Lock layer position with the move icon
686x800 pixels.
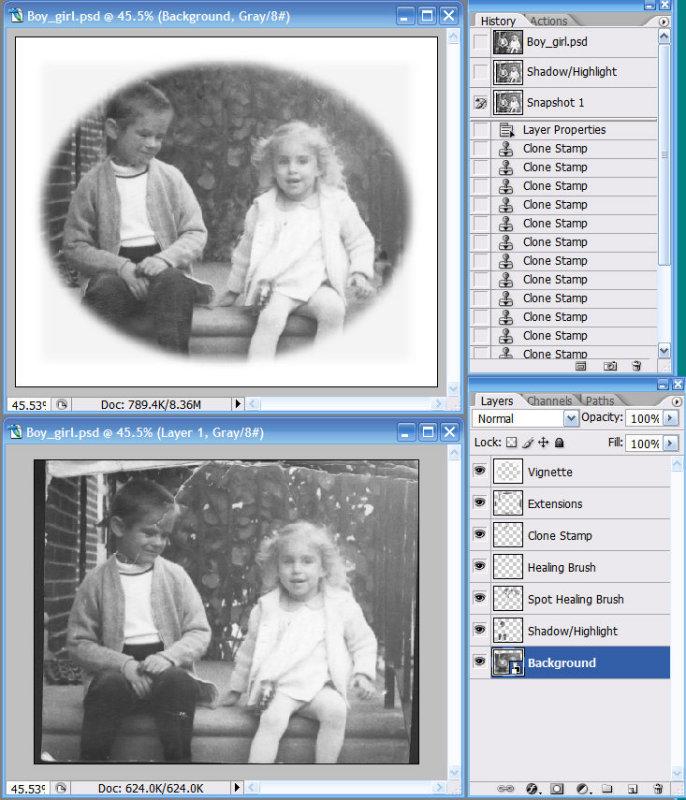tap(543, 442)
